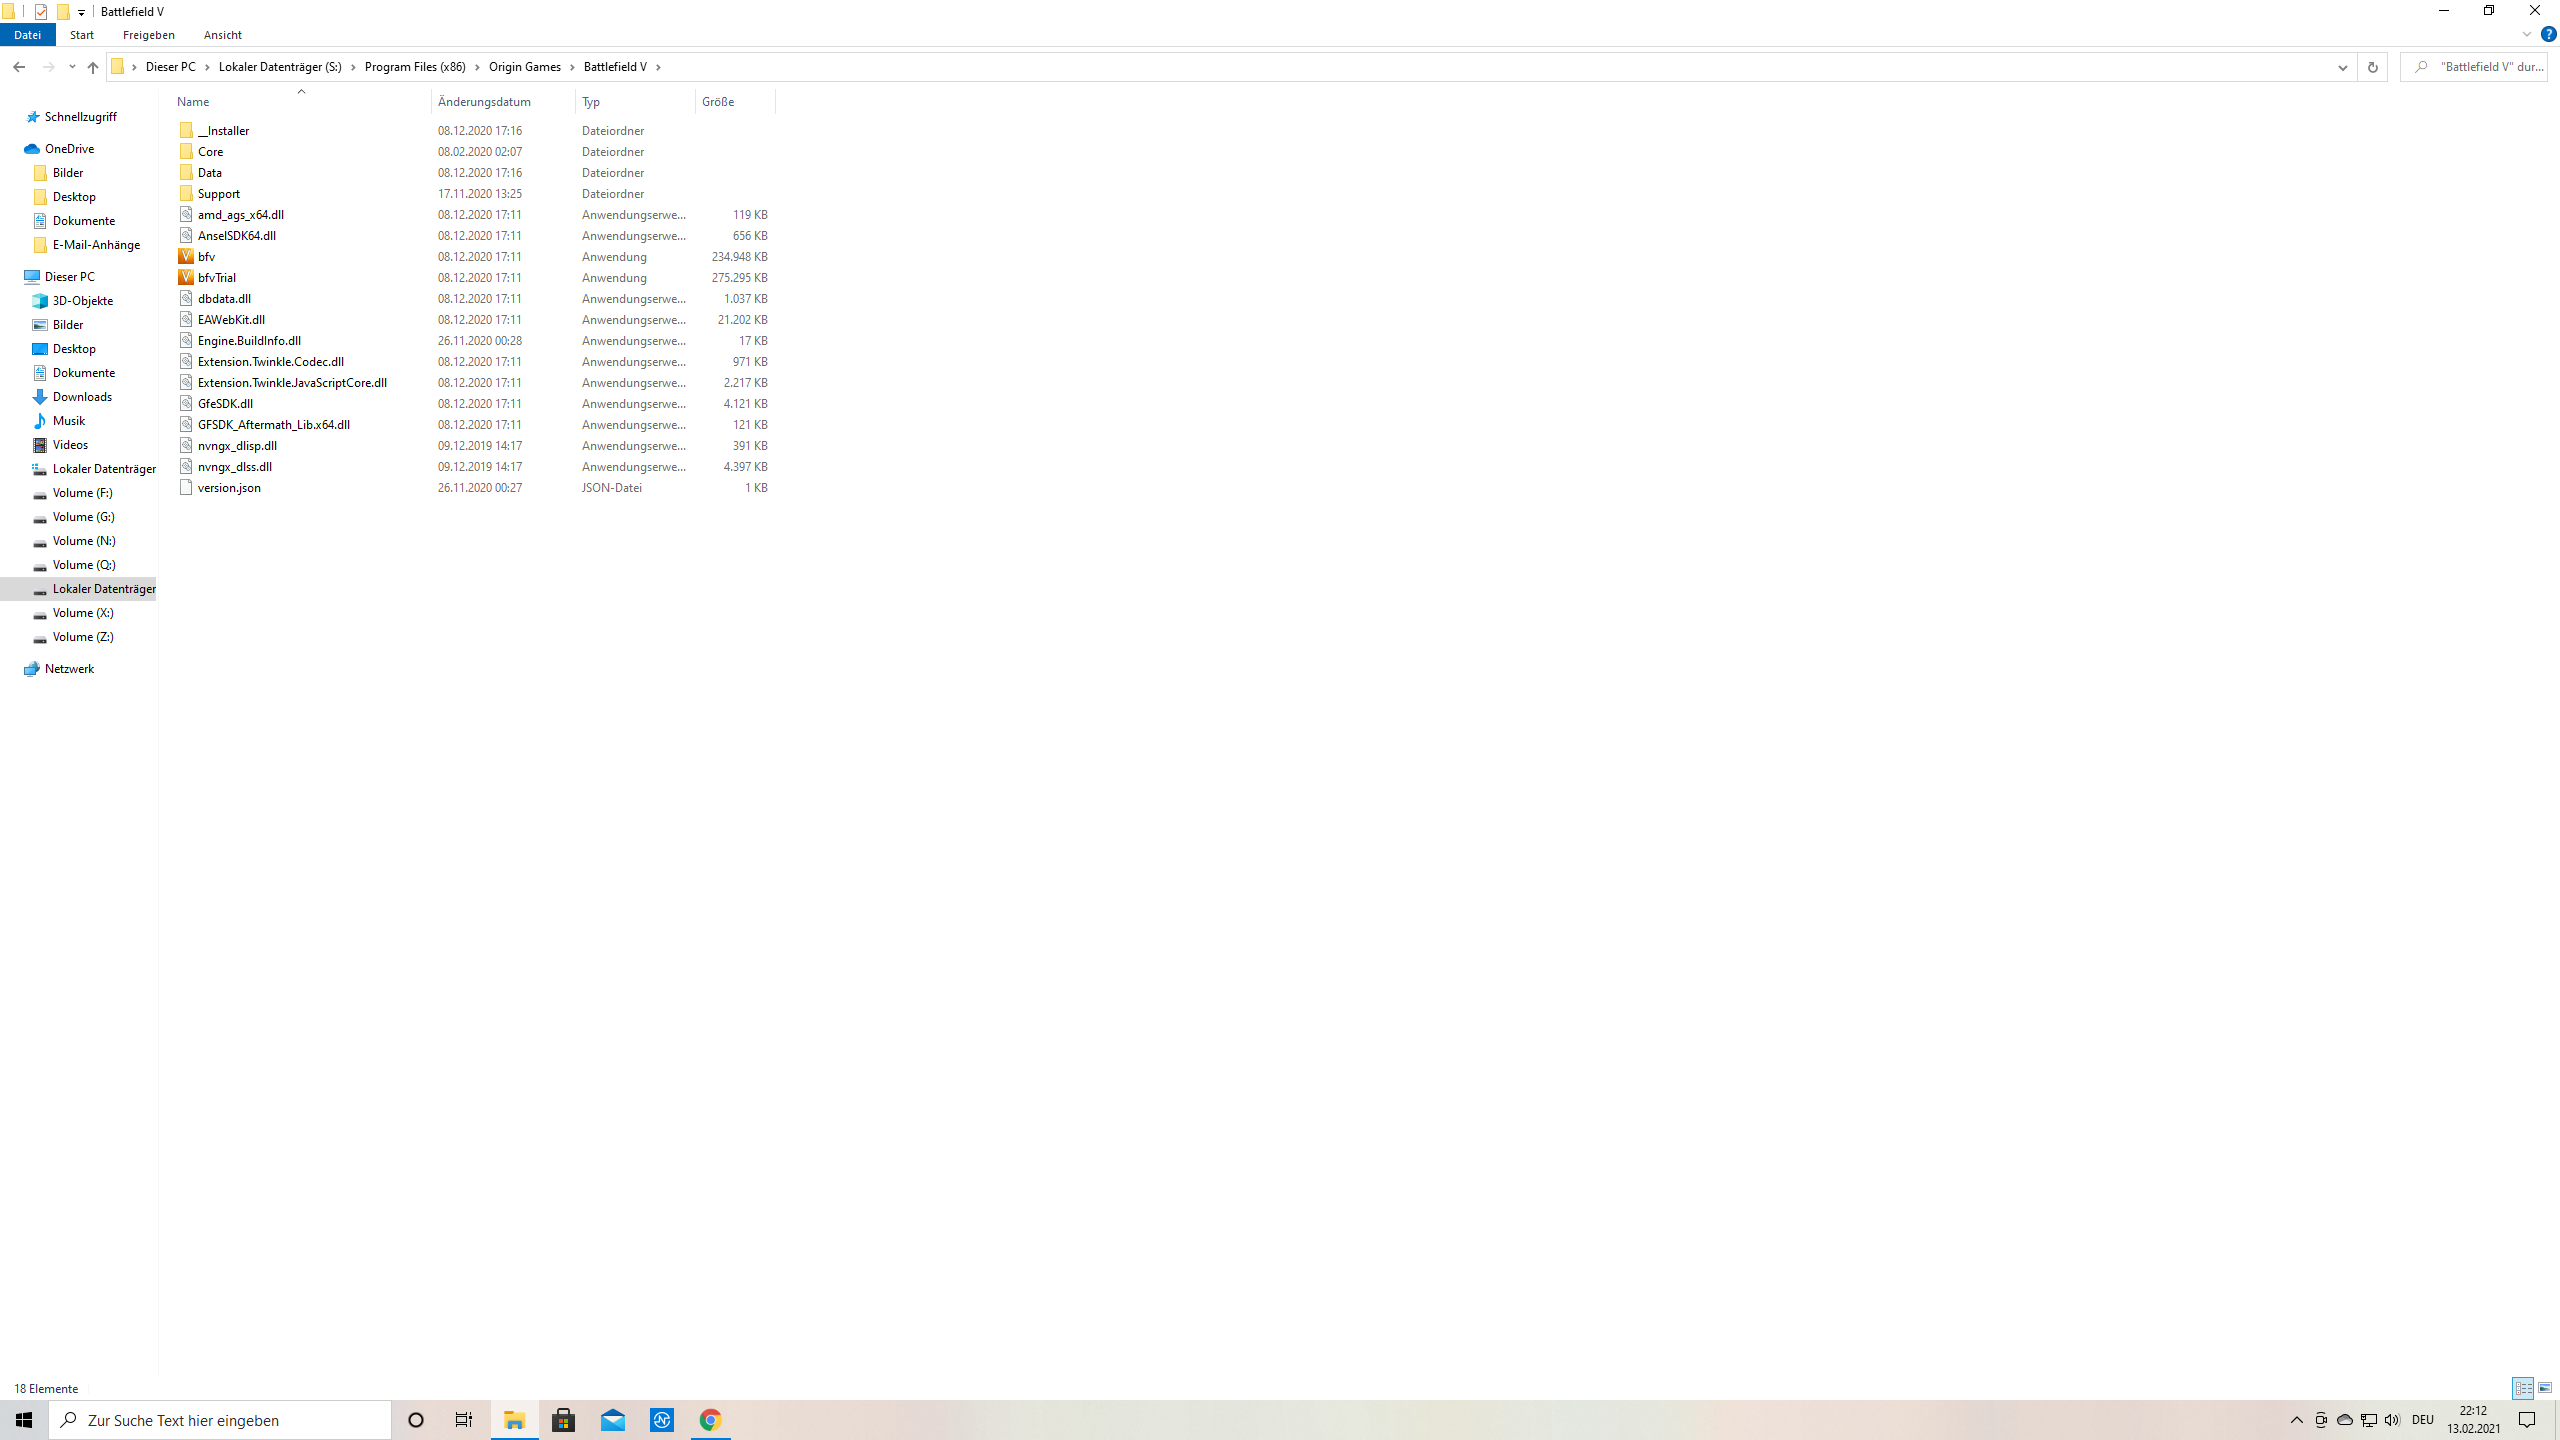
Task: Open recent locations dropdown arrow
Action: 72,67
